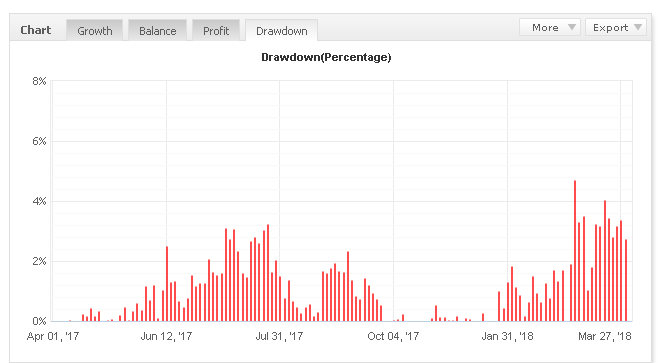This screenshot has height=363, width=658.
Task: Click the 0% y-axis label
Action: coord(39,321)
